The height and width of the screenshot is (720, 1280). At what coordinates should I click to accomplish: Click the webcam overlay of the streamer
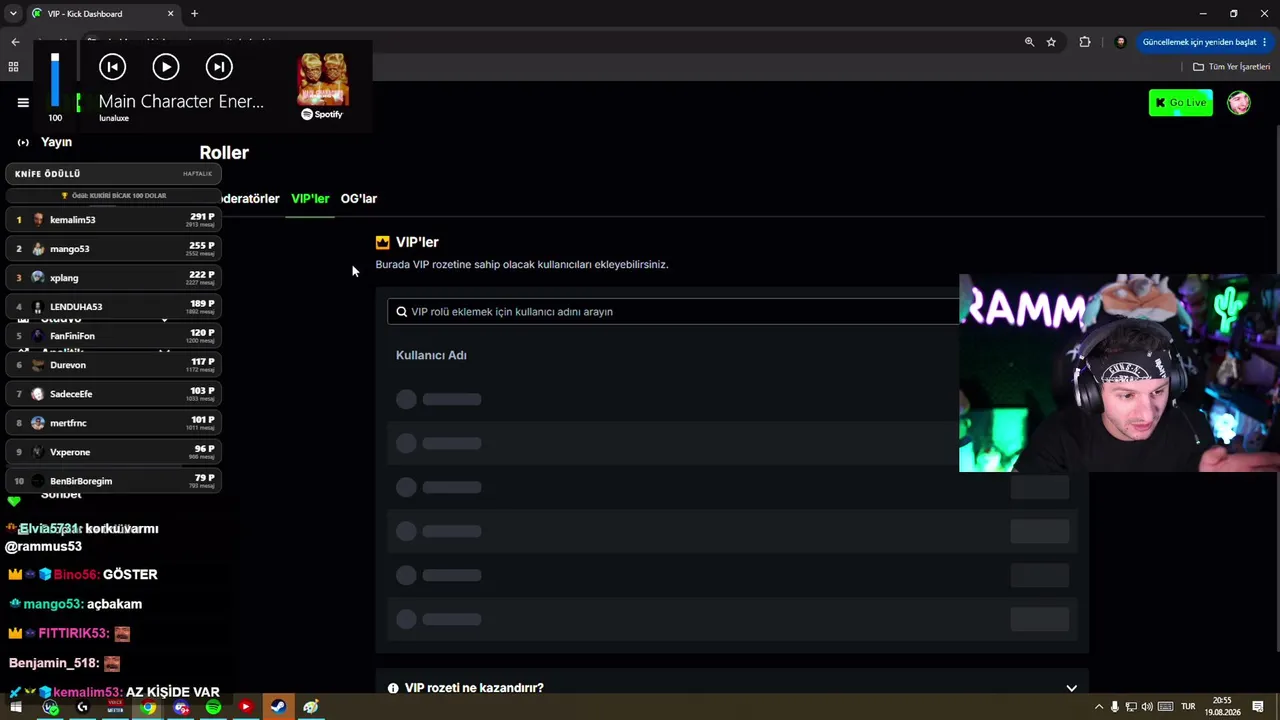pyautogui.click(x=1119, y=373)
